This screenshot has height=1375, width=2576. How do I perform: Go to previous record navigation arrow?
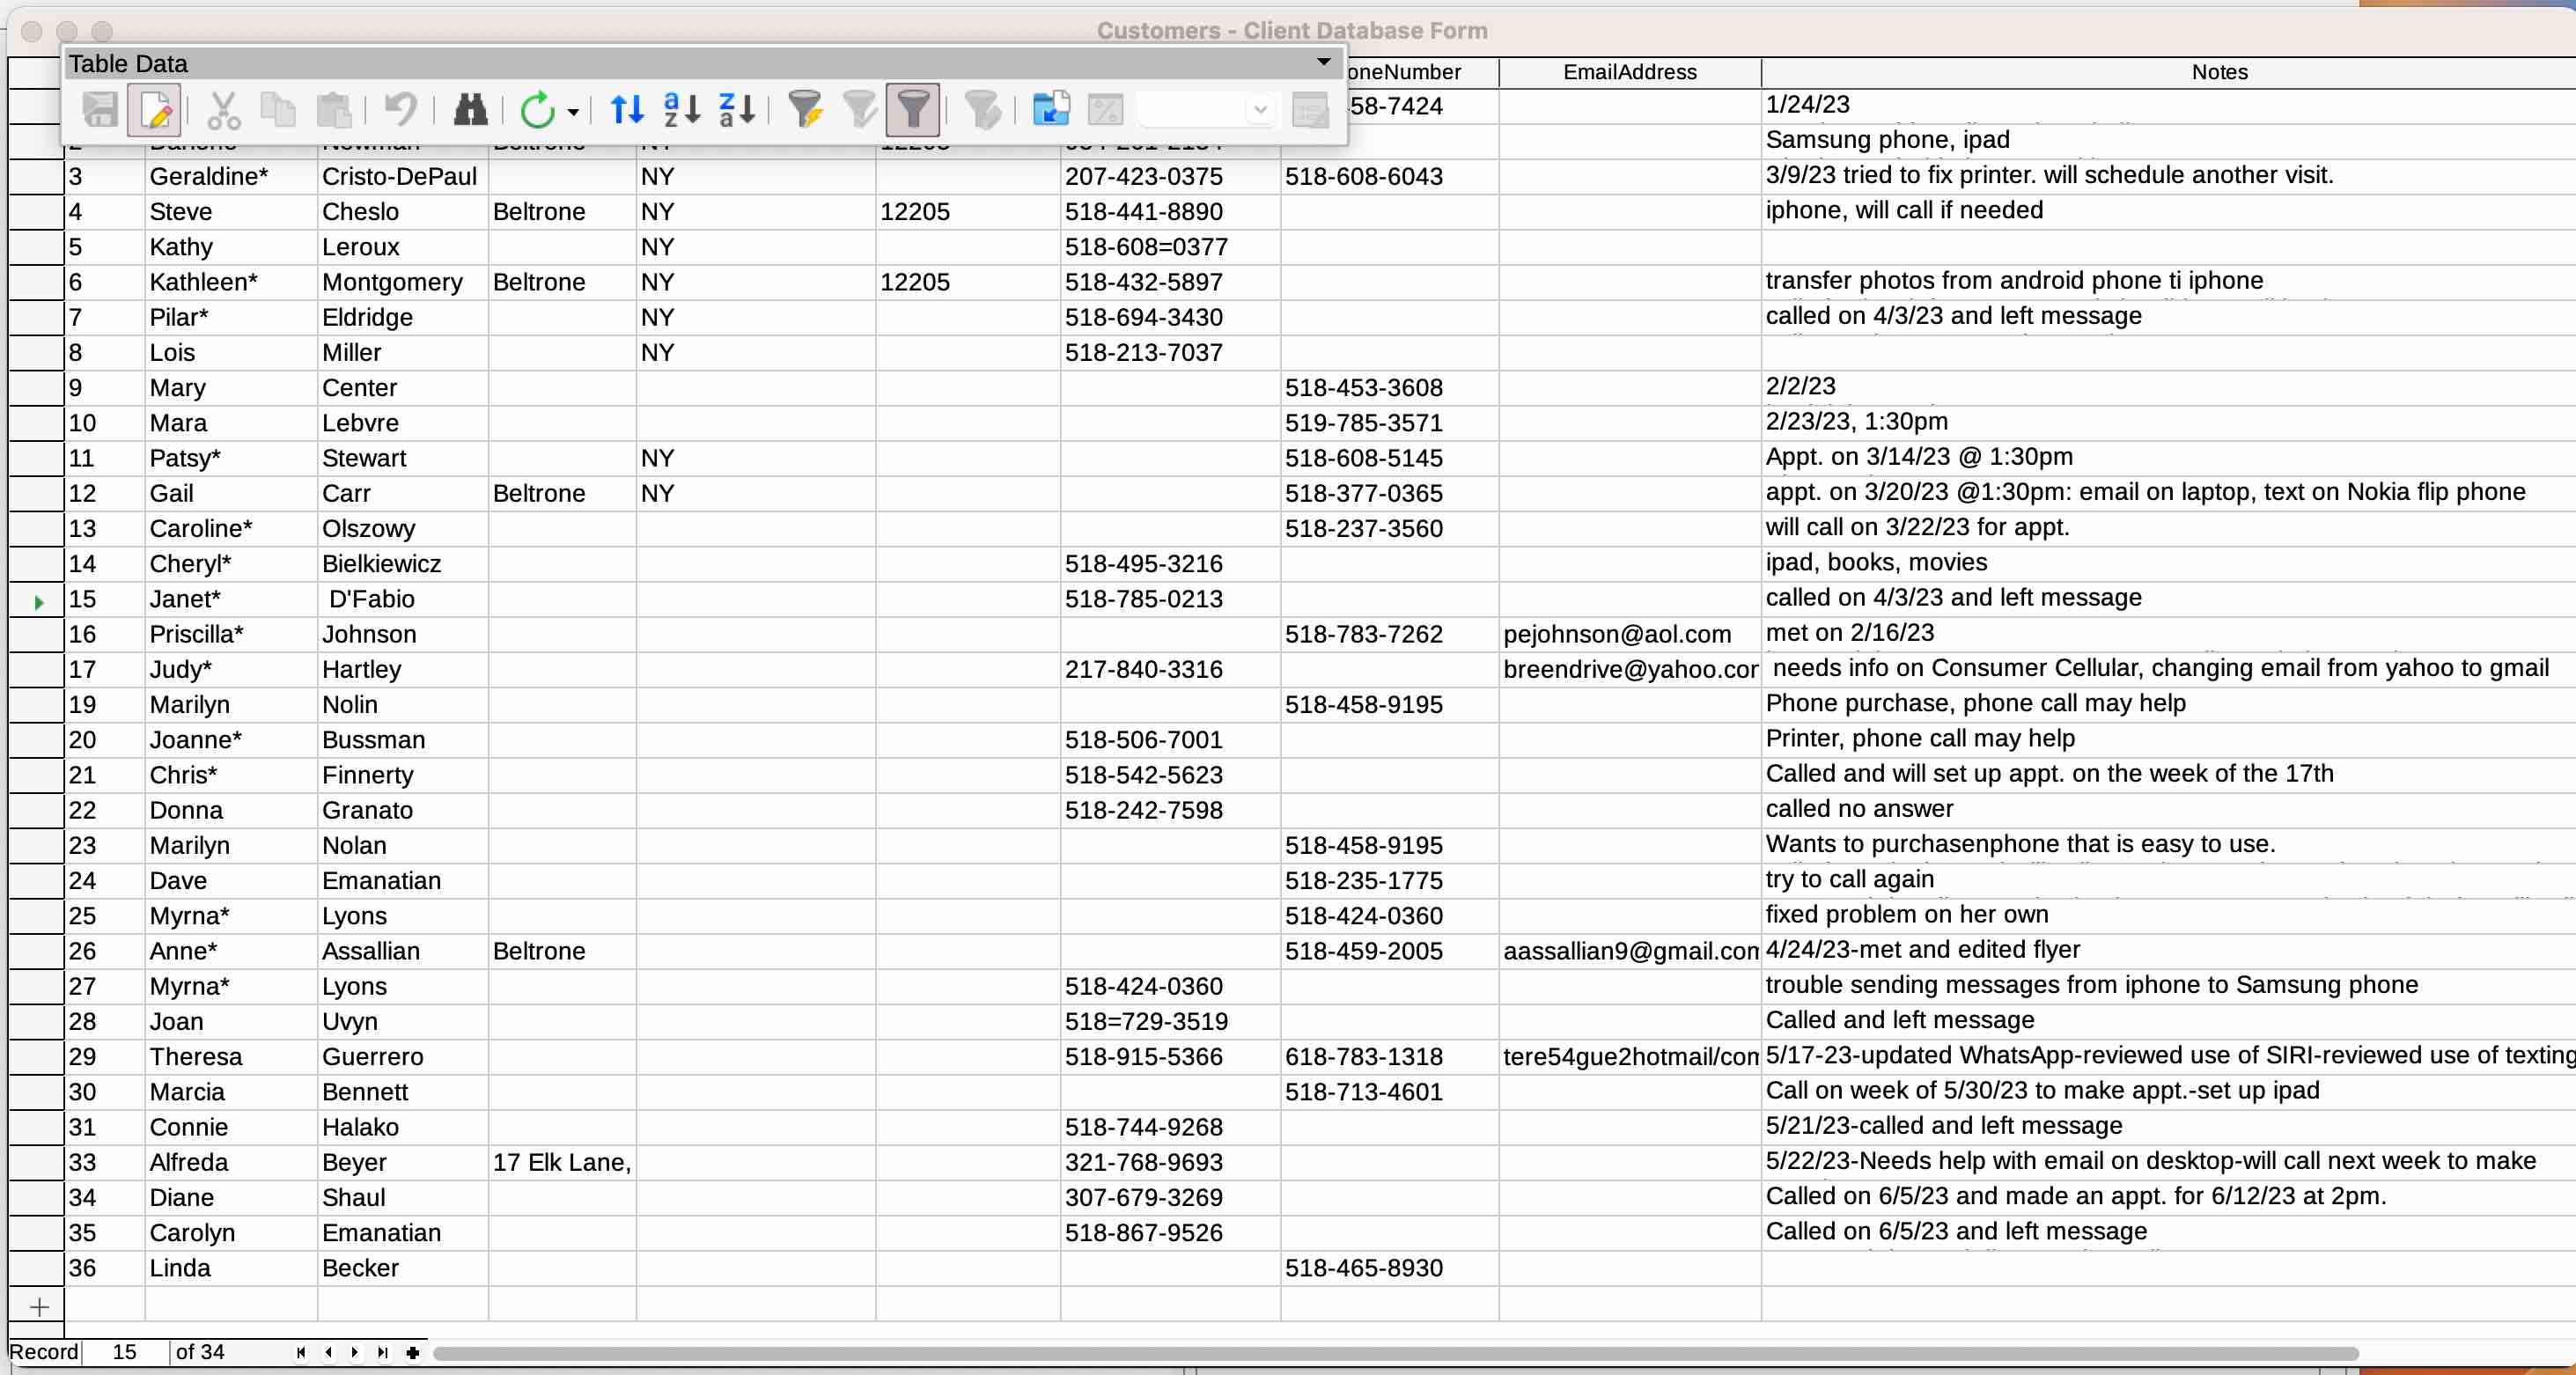[x=328, y=1352]
